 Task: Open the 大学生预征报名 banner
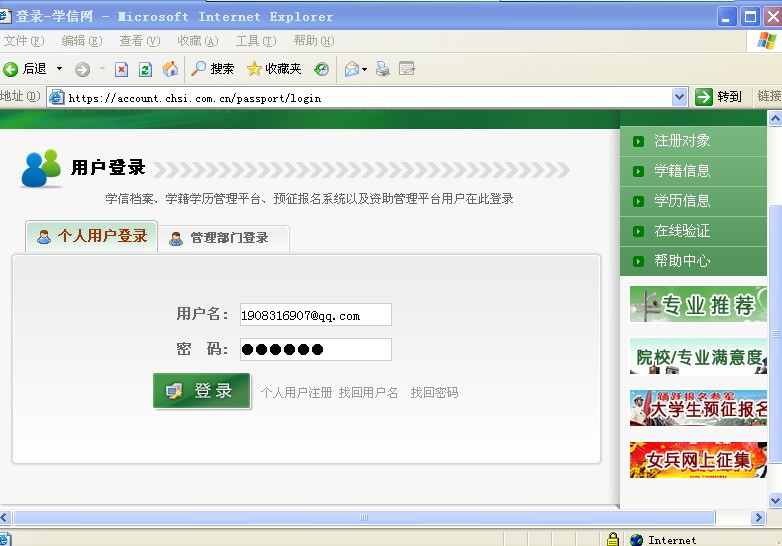(x=698, y=408)
